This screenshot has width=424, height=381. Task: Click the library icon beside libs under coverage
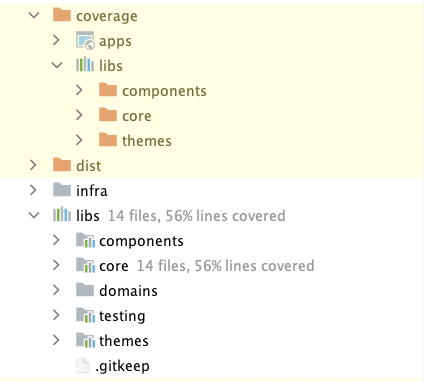85,64
